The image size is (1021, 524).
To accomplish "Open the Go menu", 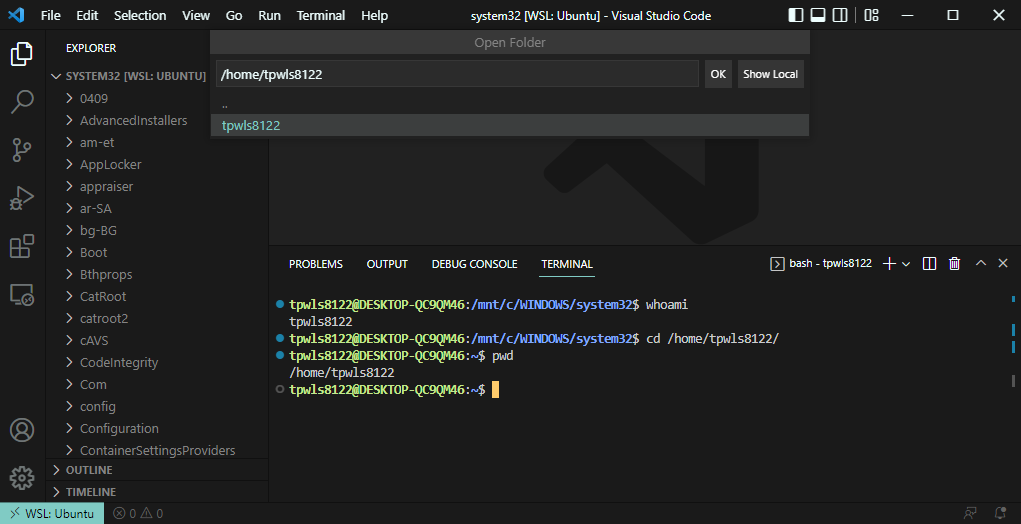I will point(234,16).
